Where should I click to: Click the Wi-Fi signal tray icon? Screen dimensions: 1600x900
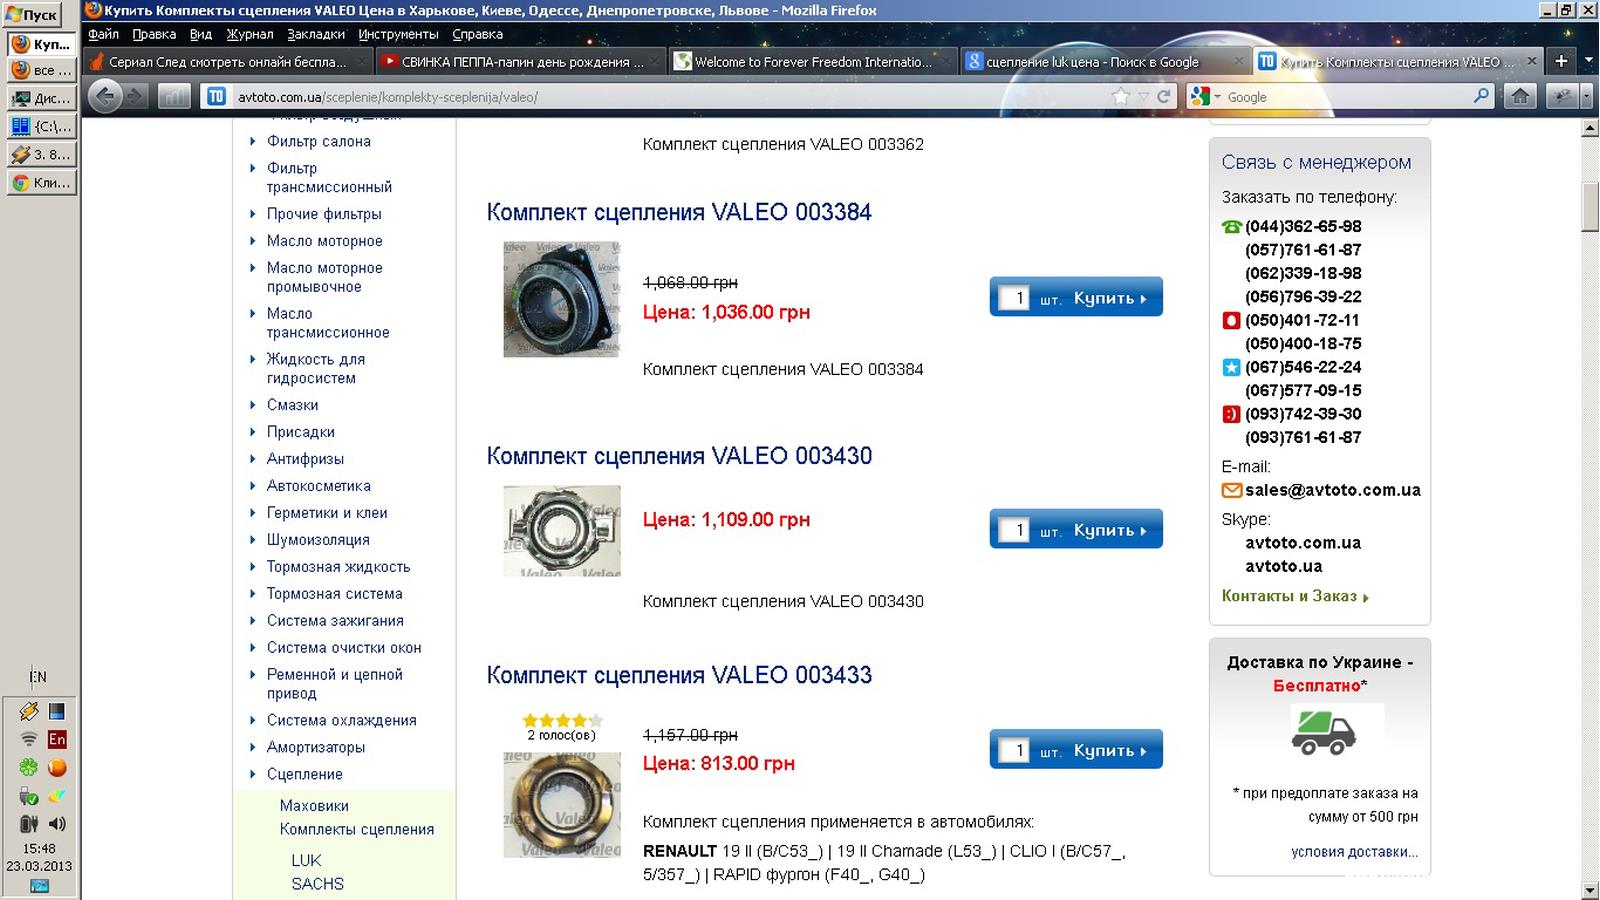[x=29, y=739]
